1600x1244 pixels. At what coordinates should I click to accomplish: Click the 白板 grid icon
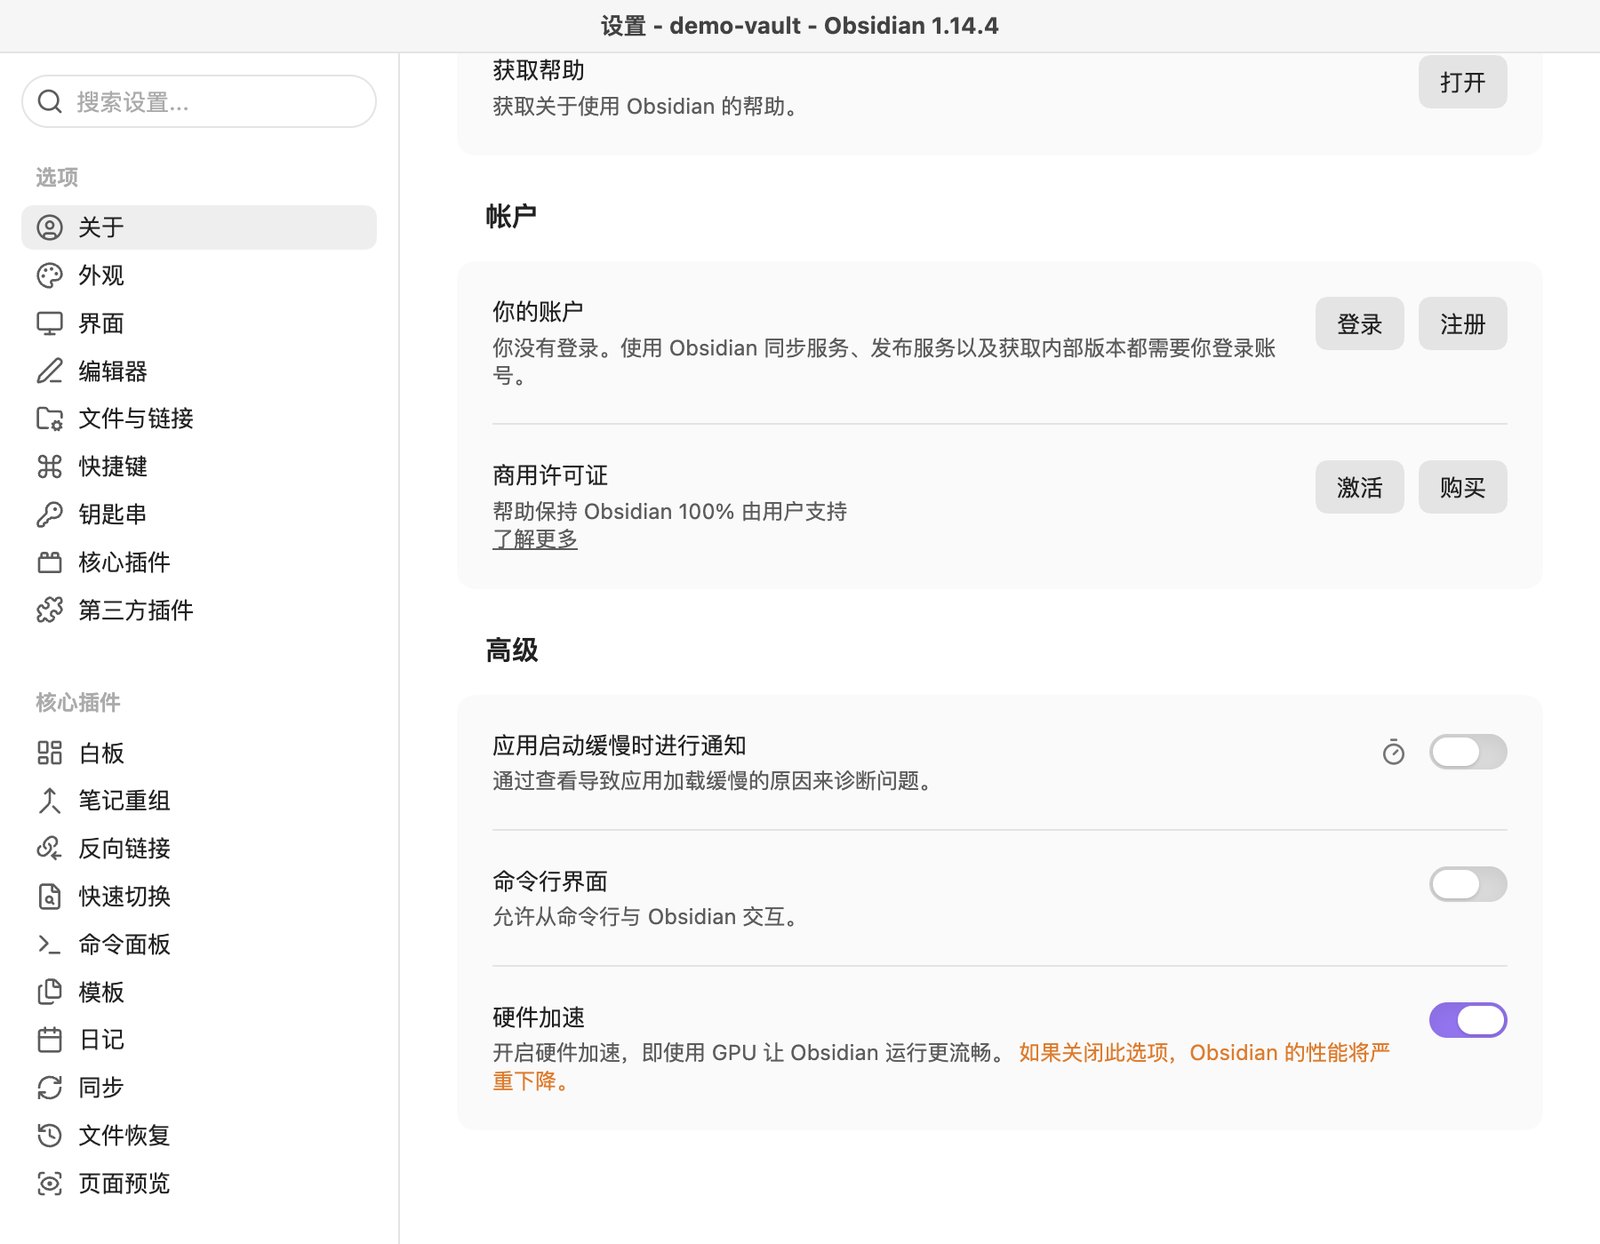[x=50, y=753]
